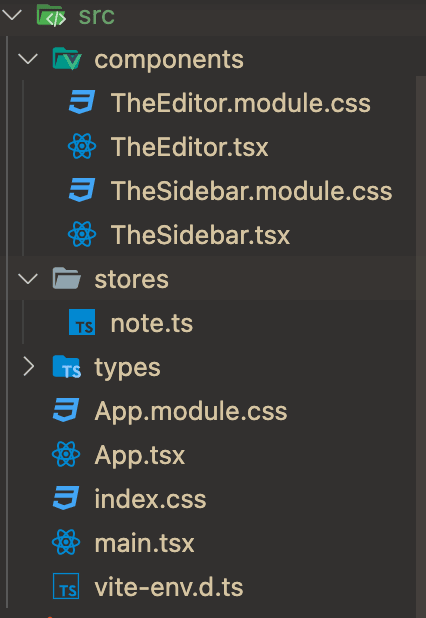Click the file tree vertical scrollbar
The height and width of the screenshot is (618, 426).
[x=421, y=347]
